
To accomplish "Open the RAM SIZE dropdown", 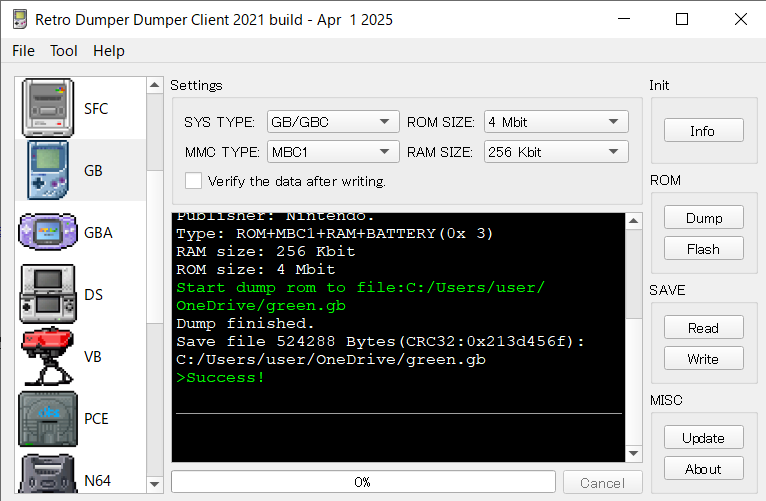I will click(556, 152).
